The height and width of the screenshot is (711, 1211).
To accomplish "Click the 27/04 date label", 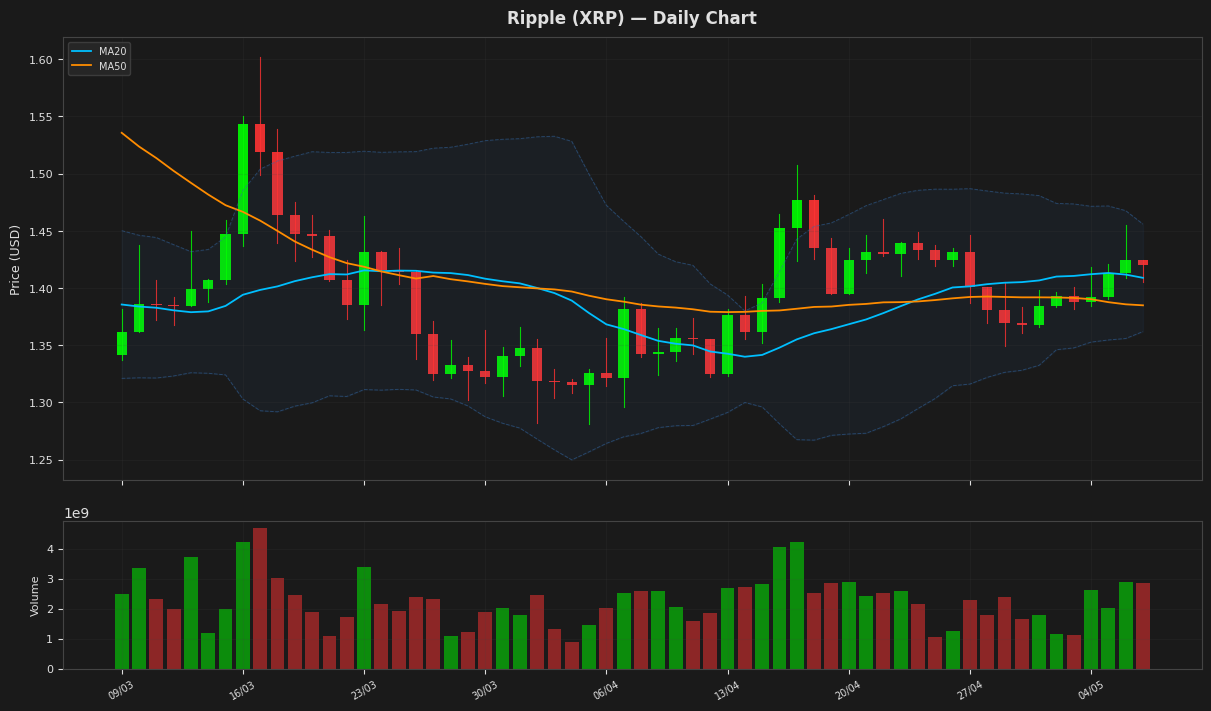I will [969, 690].
